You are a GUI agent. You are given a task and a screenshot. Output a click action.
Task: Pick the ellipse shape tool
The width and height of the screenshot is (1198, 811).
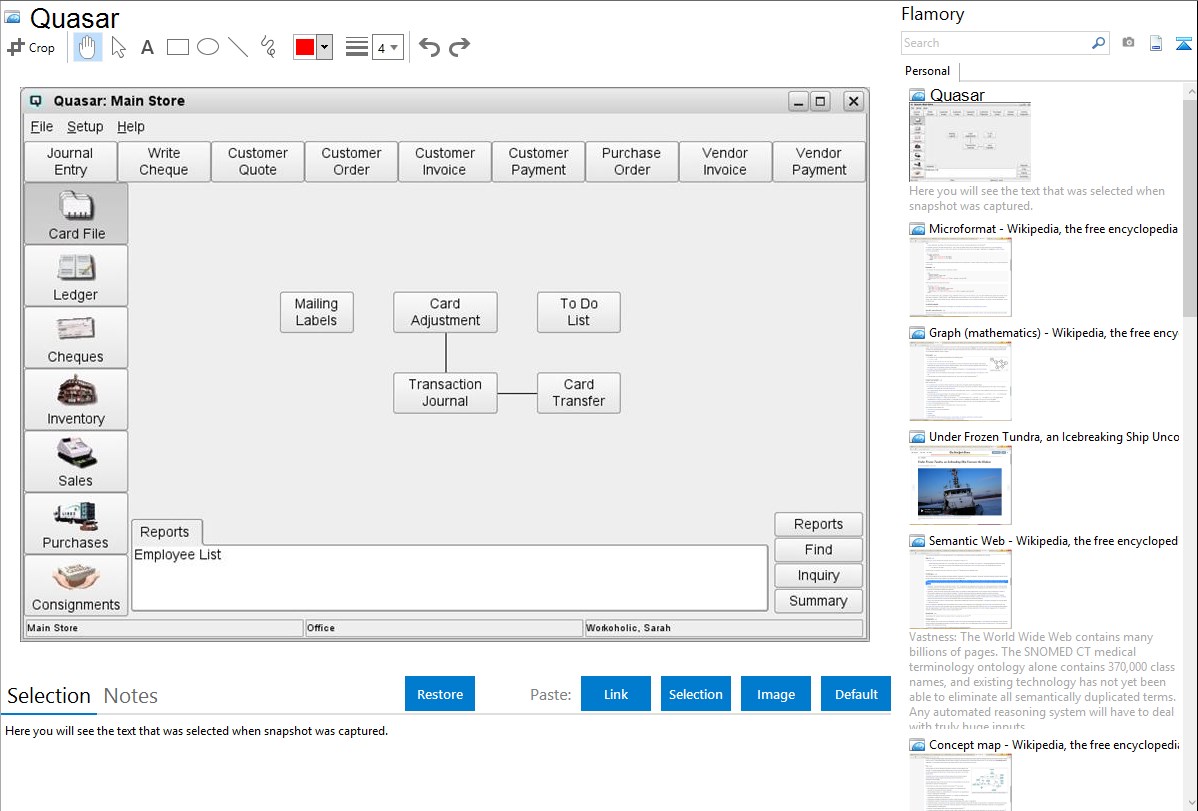[x=208, y=47]
